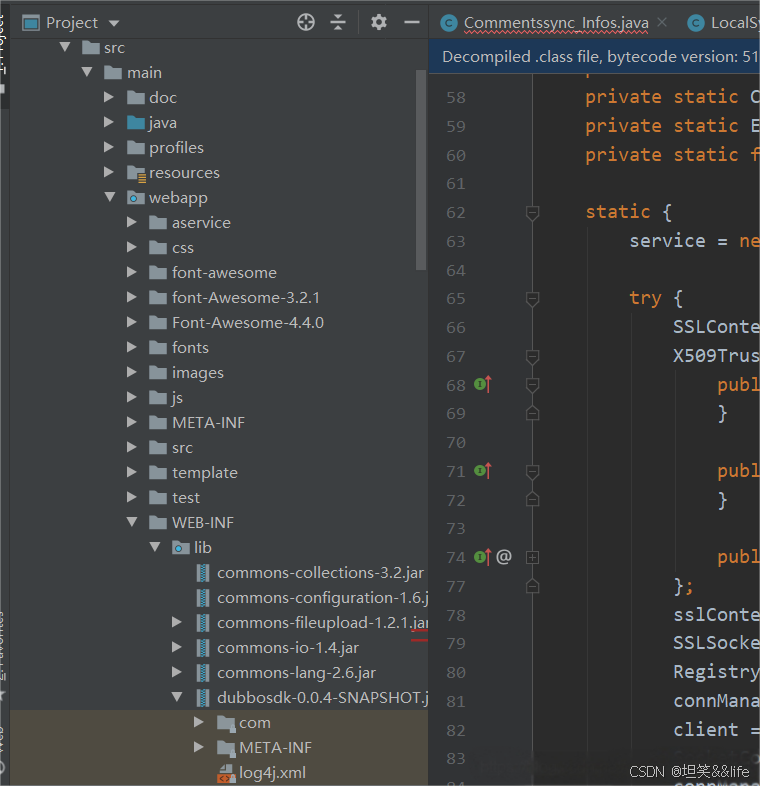
Task: Select the template folder
Action: [x=205, y=473]
